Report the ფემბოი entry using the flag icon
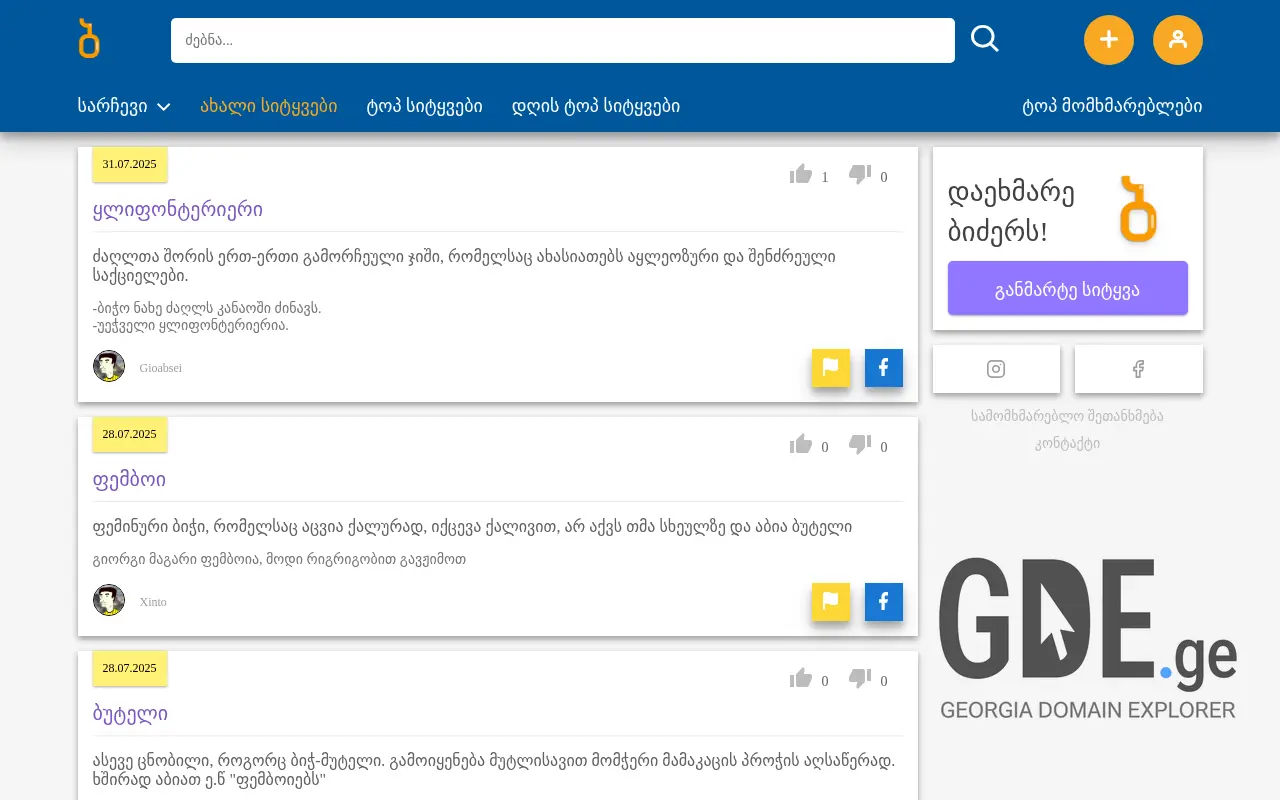Viewport: 1280px width, 800px height. pyautogui.click(x=830, y=601)
